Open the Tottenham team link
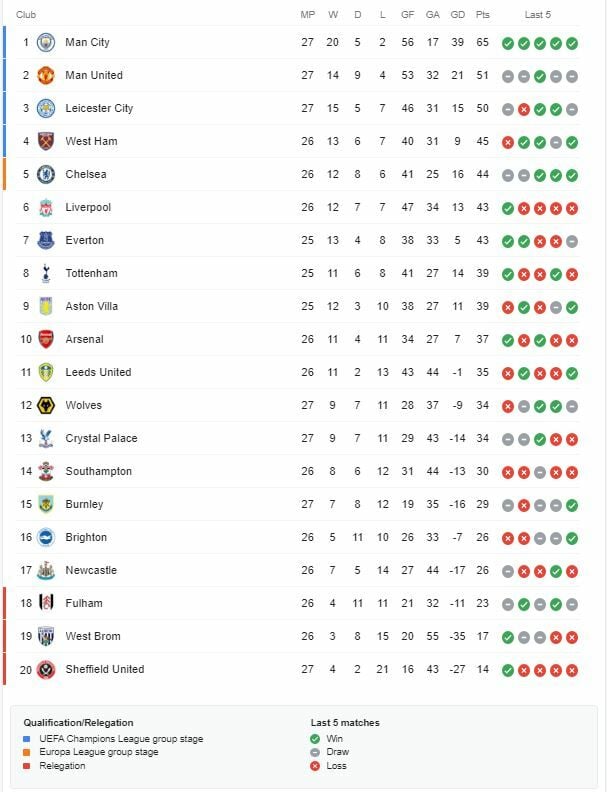 tap(91, 273)
